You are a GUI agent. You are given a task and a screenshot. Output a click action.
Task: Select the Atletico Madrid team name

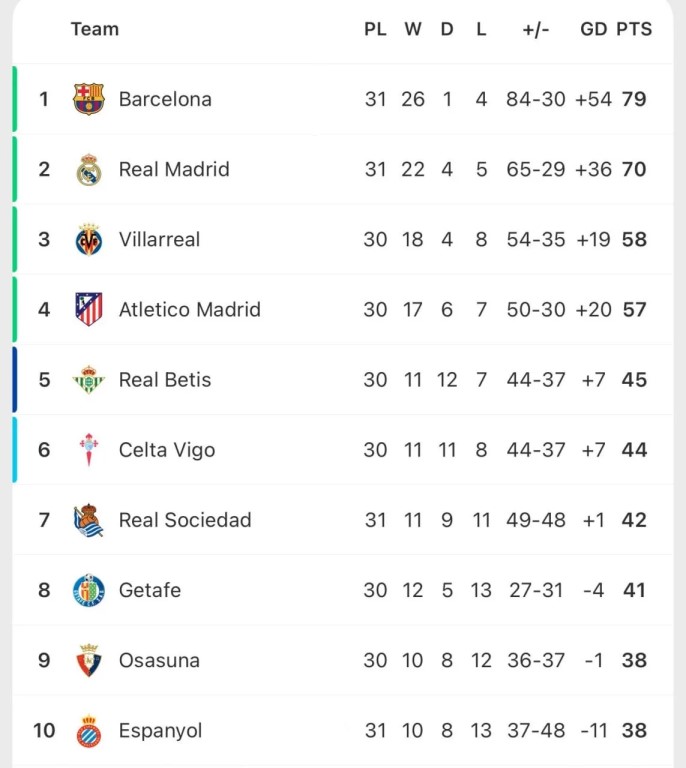click(x=189, y=309)
